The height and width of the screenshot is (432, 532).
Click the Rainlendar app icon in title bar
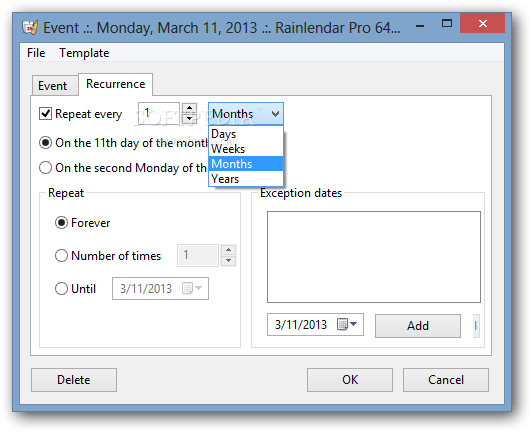coord(30,27)
